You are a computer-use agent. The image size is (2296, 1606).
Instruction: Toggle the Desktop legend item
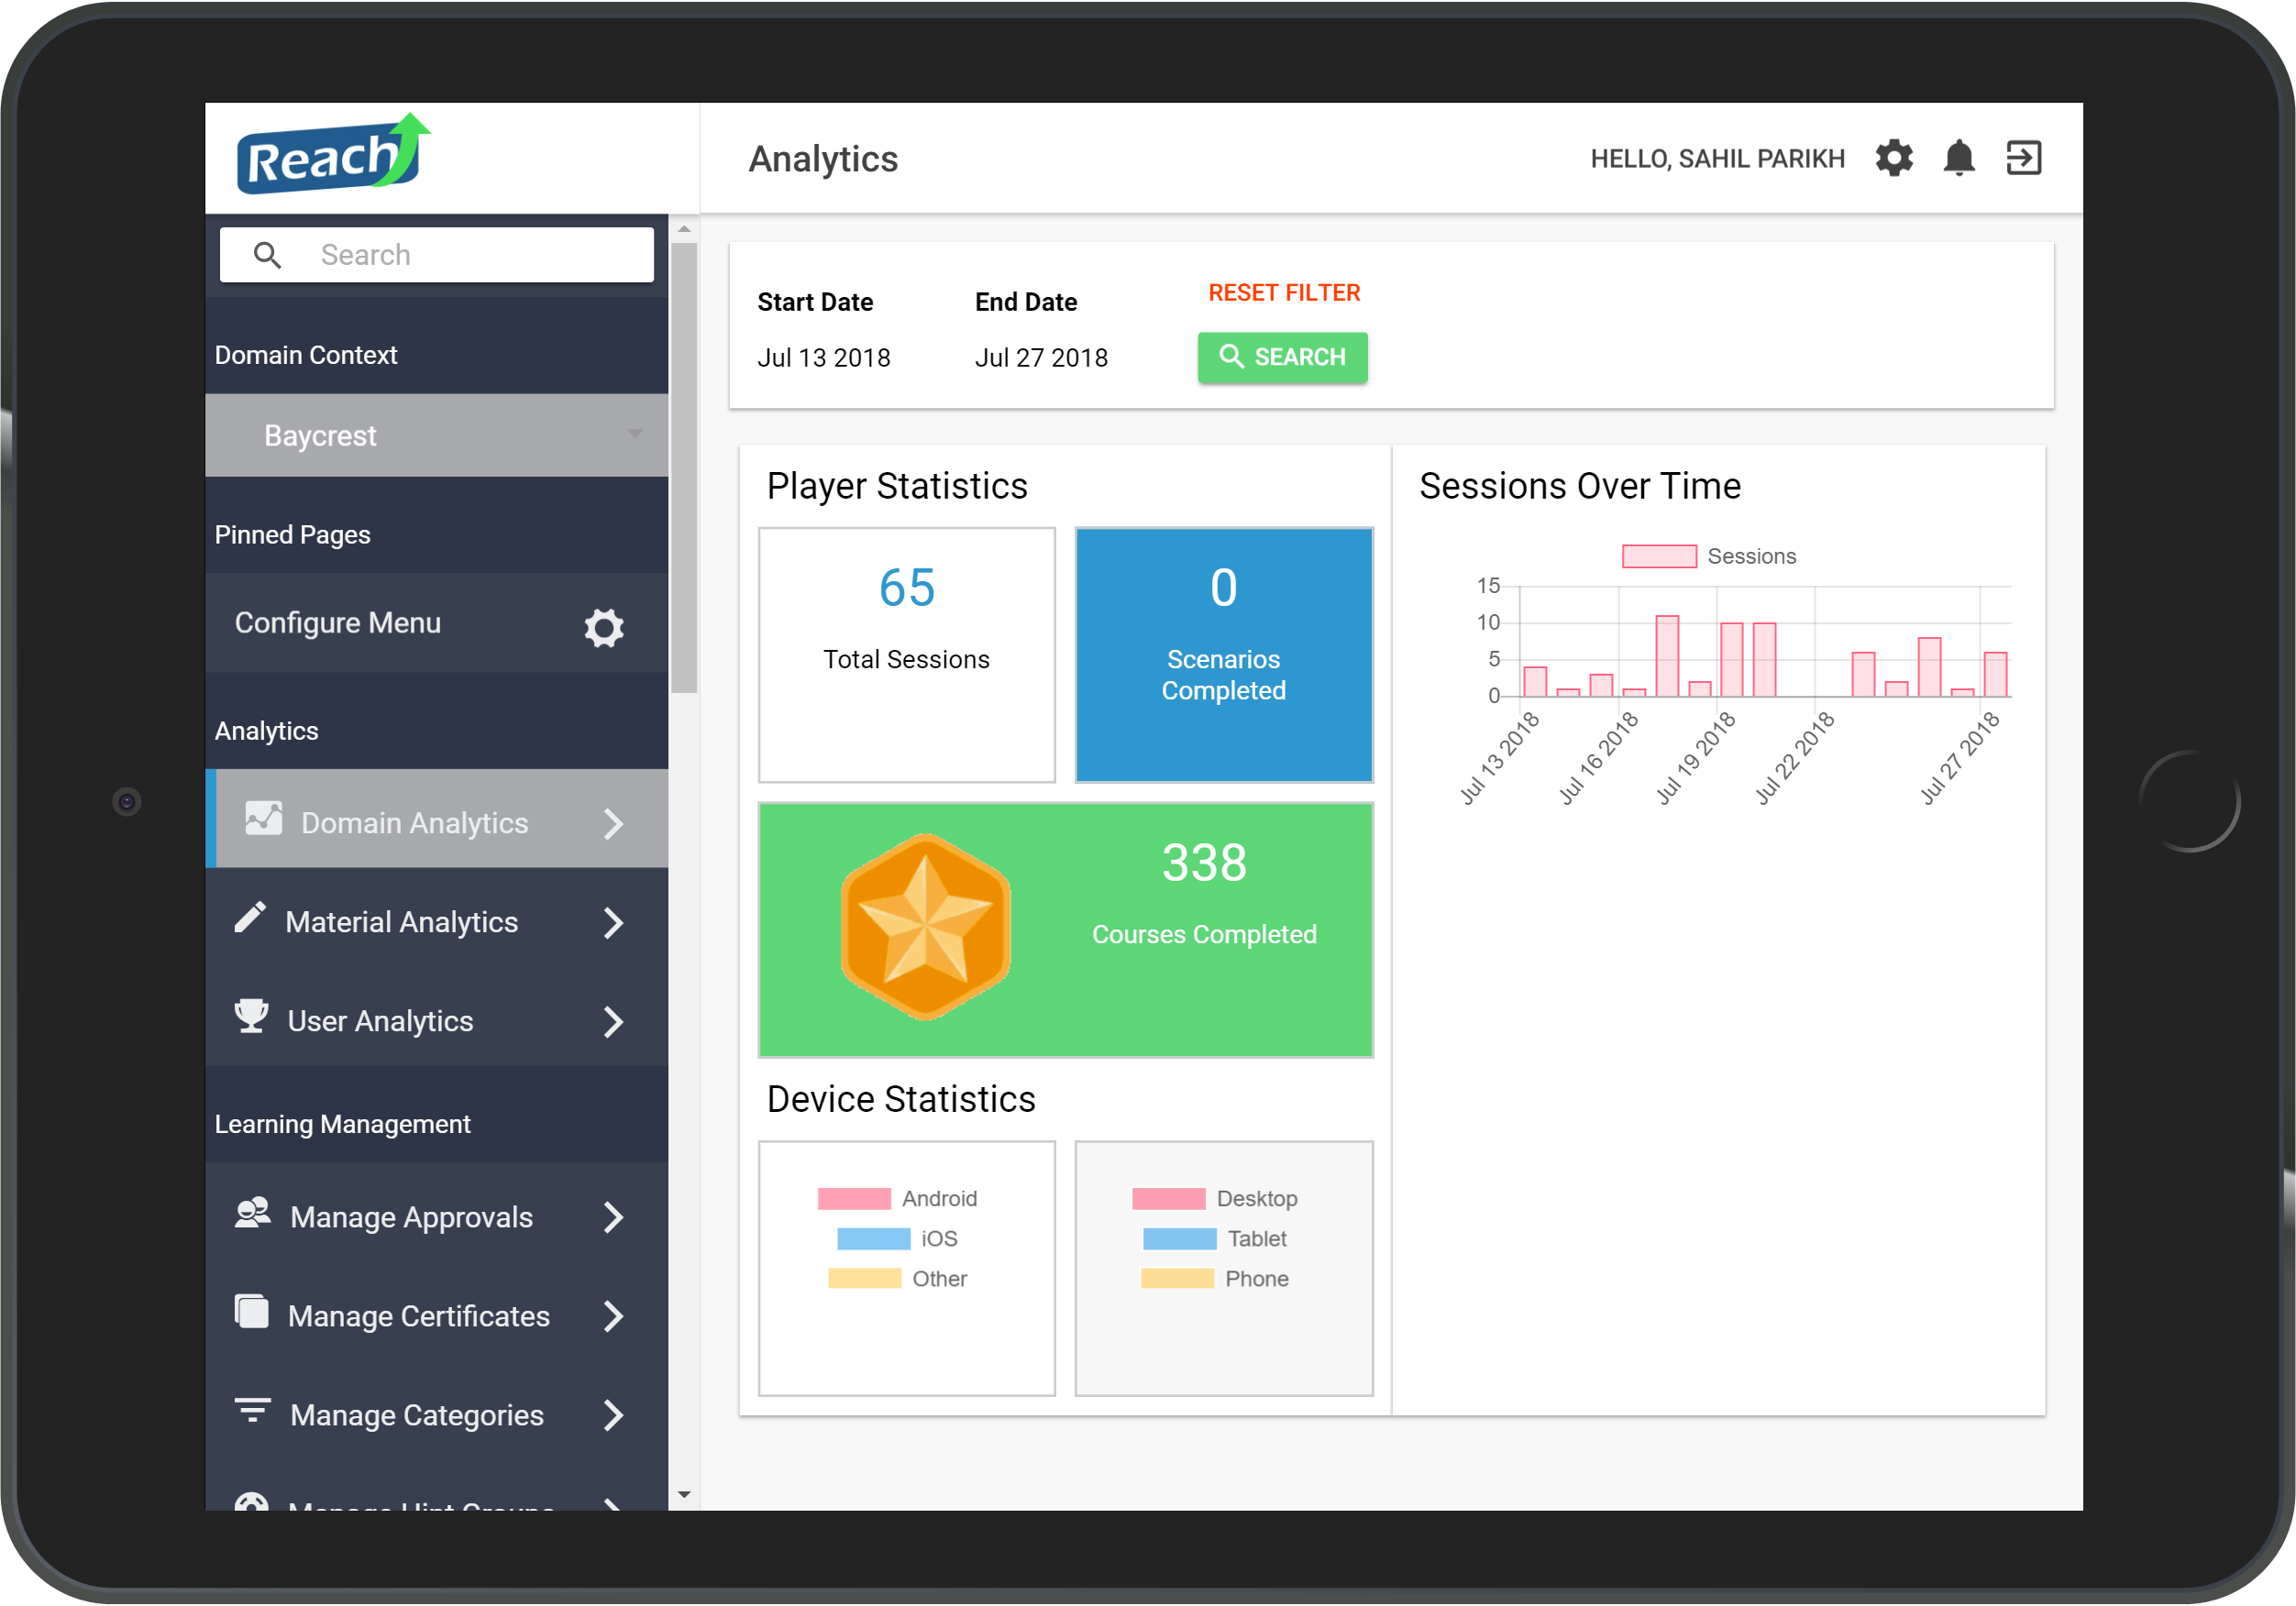pyautogui.click(x=1214, y=1199)
